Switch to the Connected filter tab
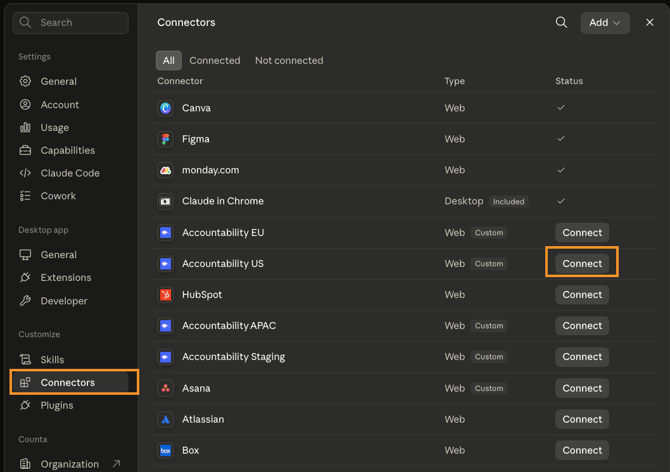Image resolution: width=670 pixels, height=472 pixels. tap(215, 60)
